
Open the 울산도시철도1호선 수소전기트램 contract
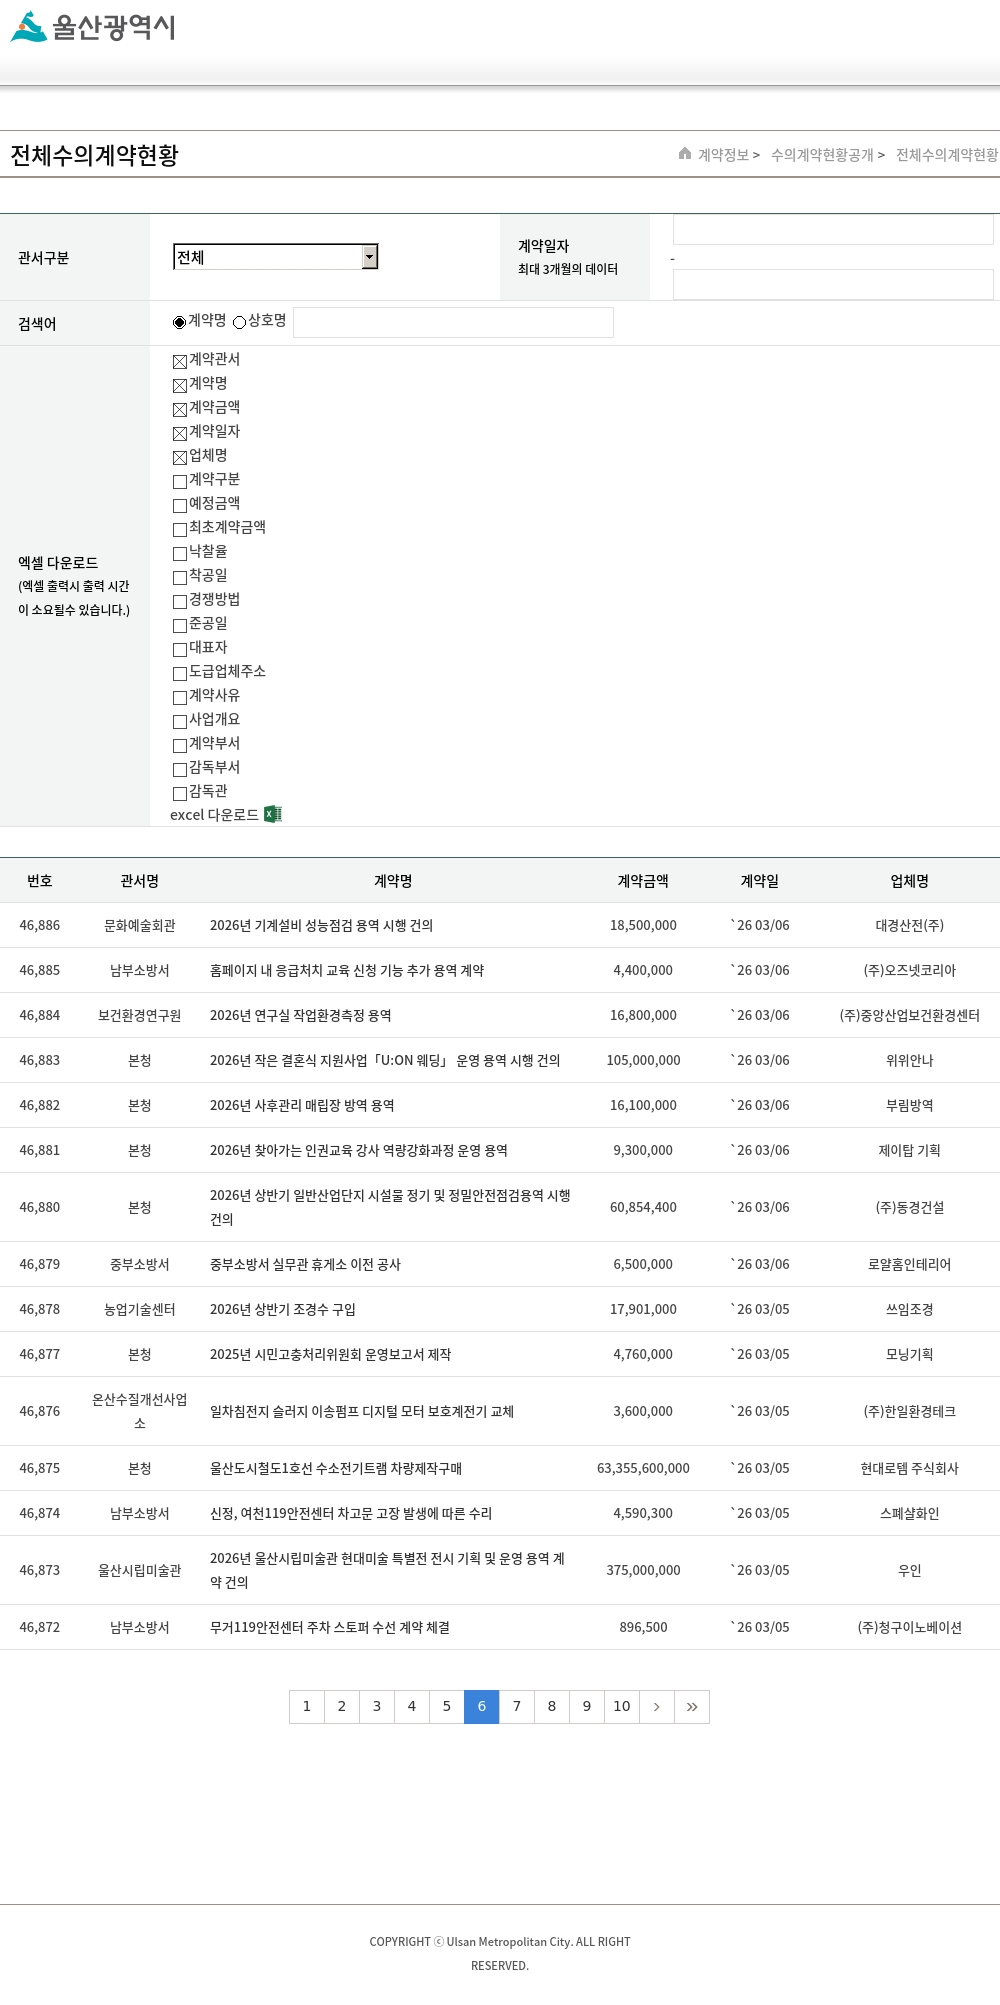click(x=336, y=1469)
